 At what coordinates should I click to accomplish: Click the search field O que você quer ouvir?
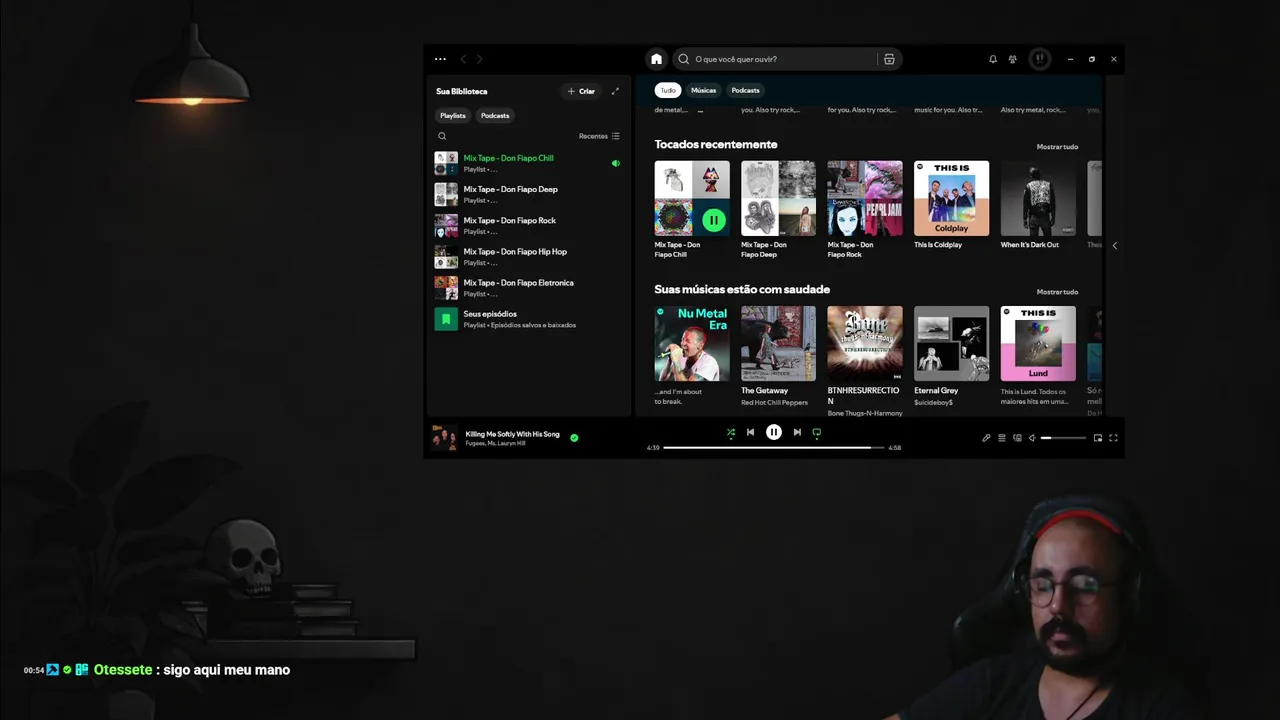(x=786, y=59)
